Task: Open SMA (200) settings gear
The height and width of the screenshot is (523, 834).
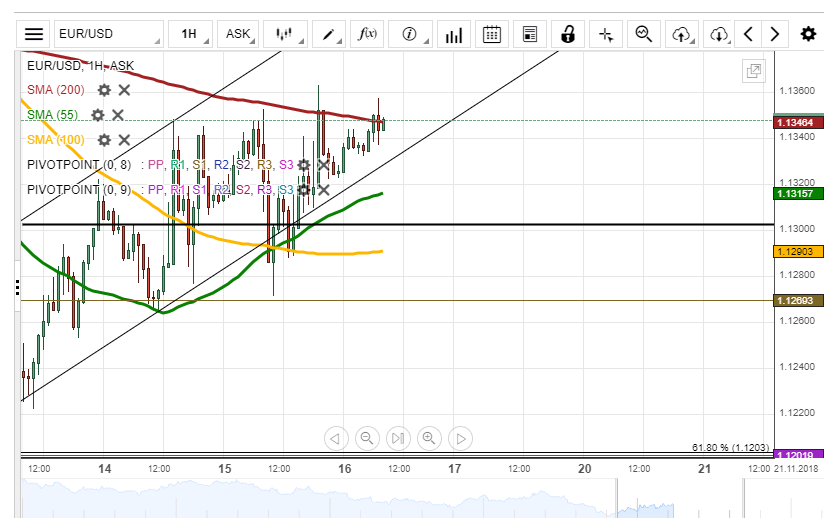Action: click(104, 90)
